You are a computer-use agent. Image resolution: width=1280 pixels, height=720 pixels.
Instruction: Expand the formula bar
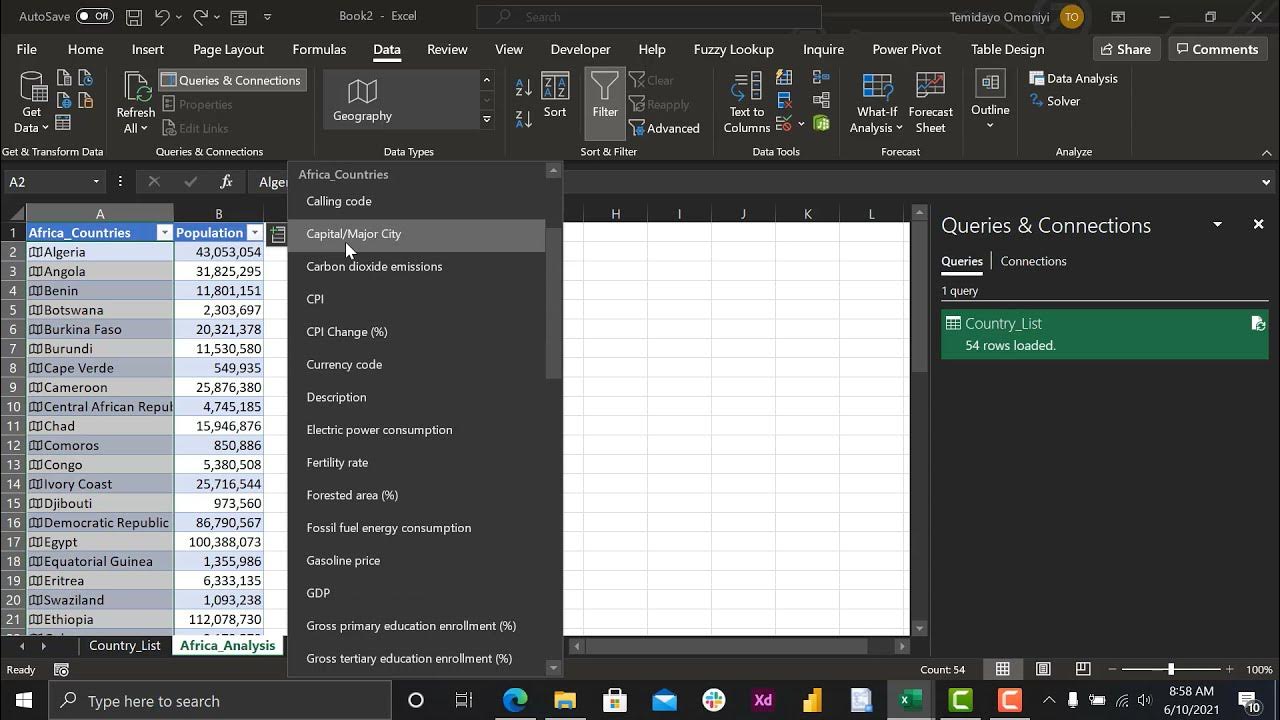pos(1266,182)
